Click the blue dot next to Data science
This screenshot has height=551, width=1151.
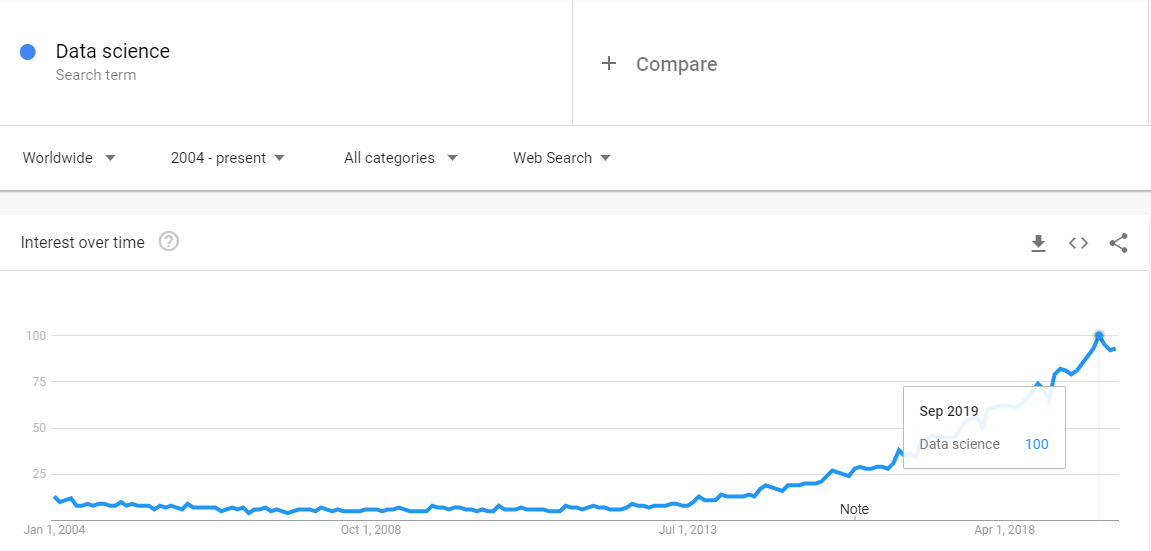(x=28, y=52)
